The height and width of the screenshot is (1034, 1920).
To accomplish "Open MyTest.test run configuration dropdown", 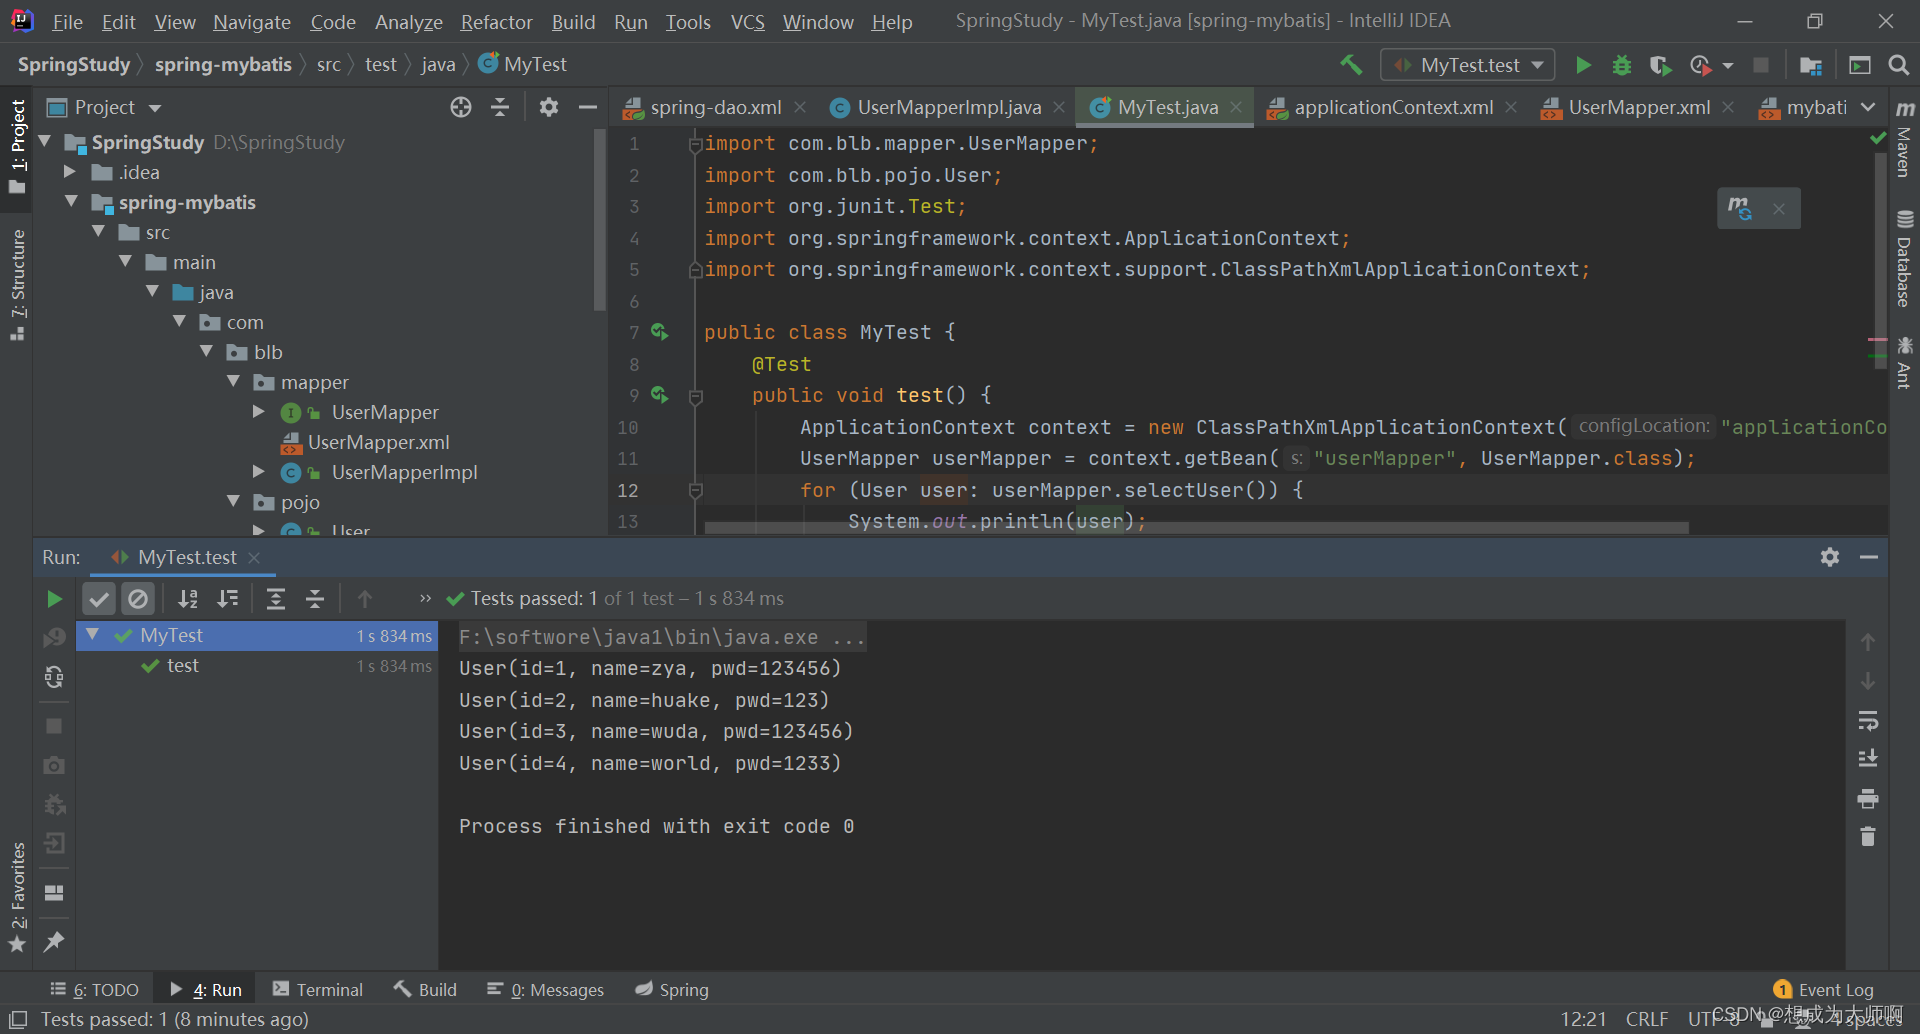I will 1468,65.
